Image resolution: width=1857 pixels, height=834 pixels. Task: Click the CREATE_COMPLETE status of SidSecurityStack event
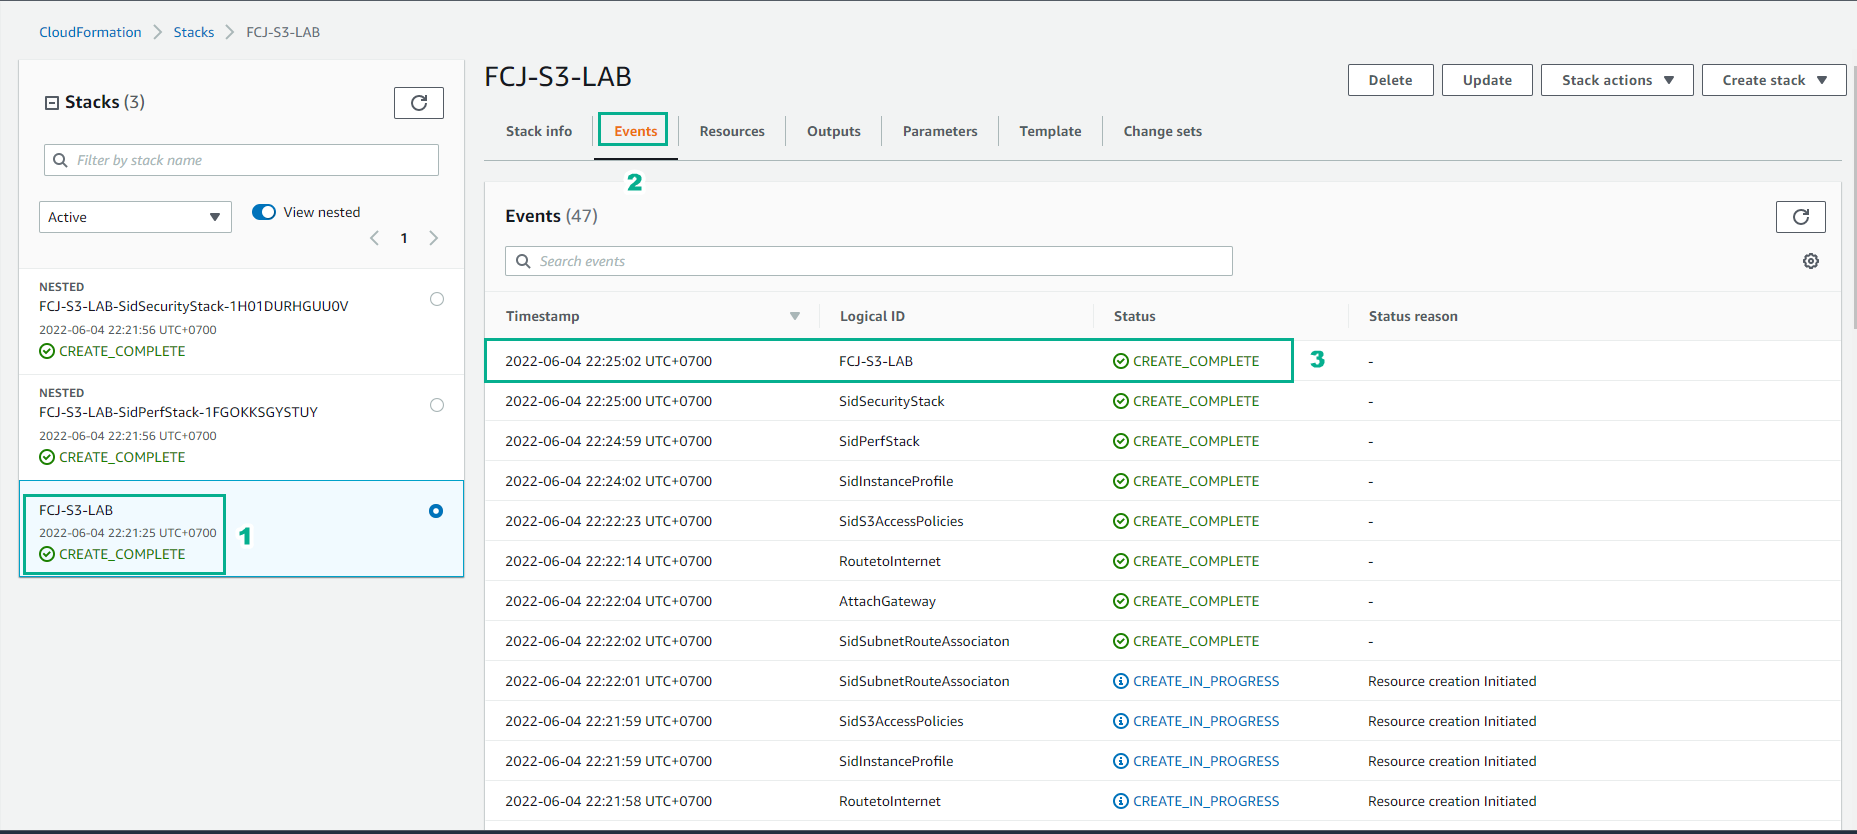1186,401
